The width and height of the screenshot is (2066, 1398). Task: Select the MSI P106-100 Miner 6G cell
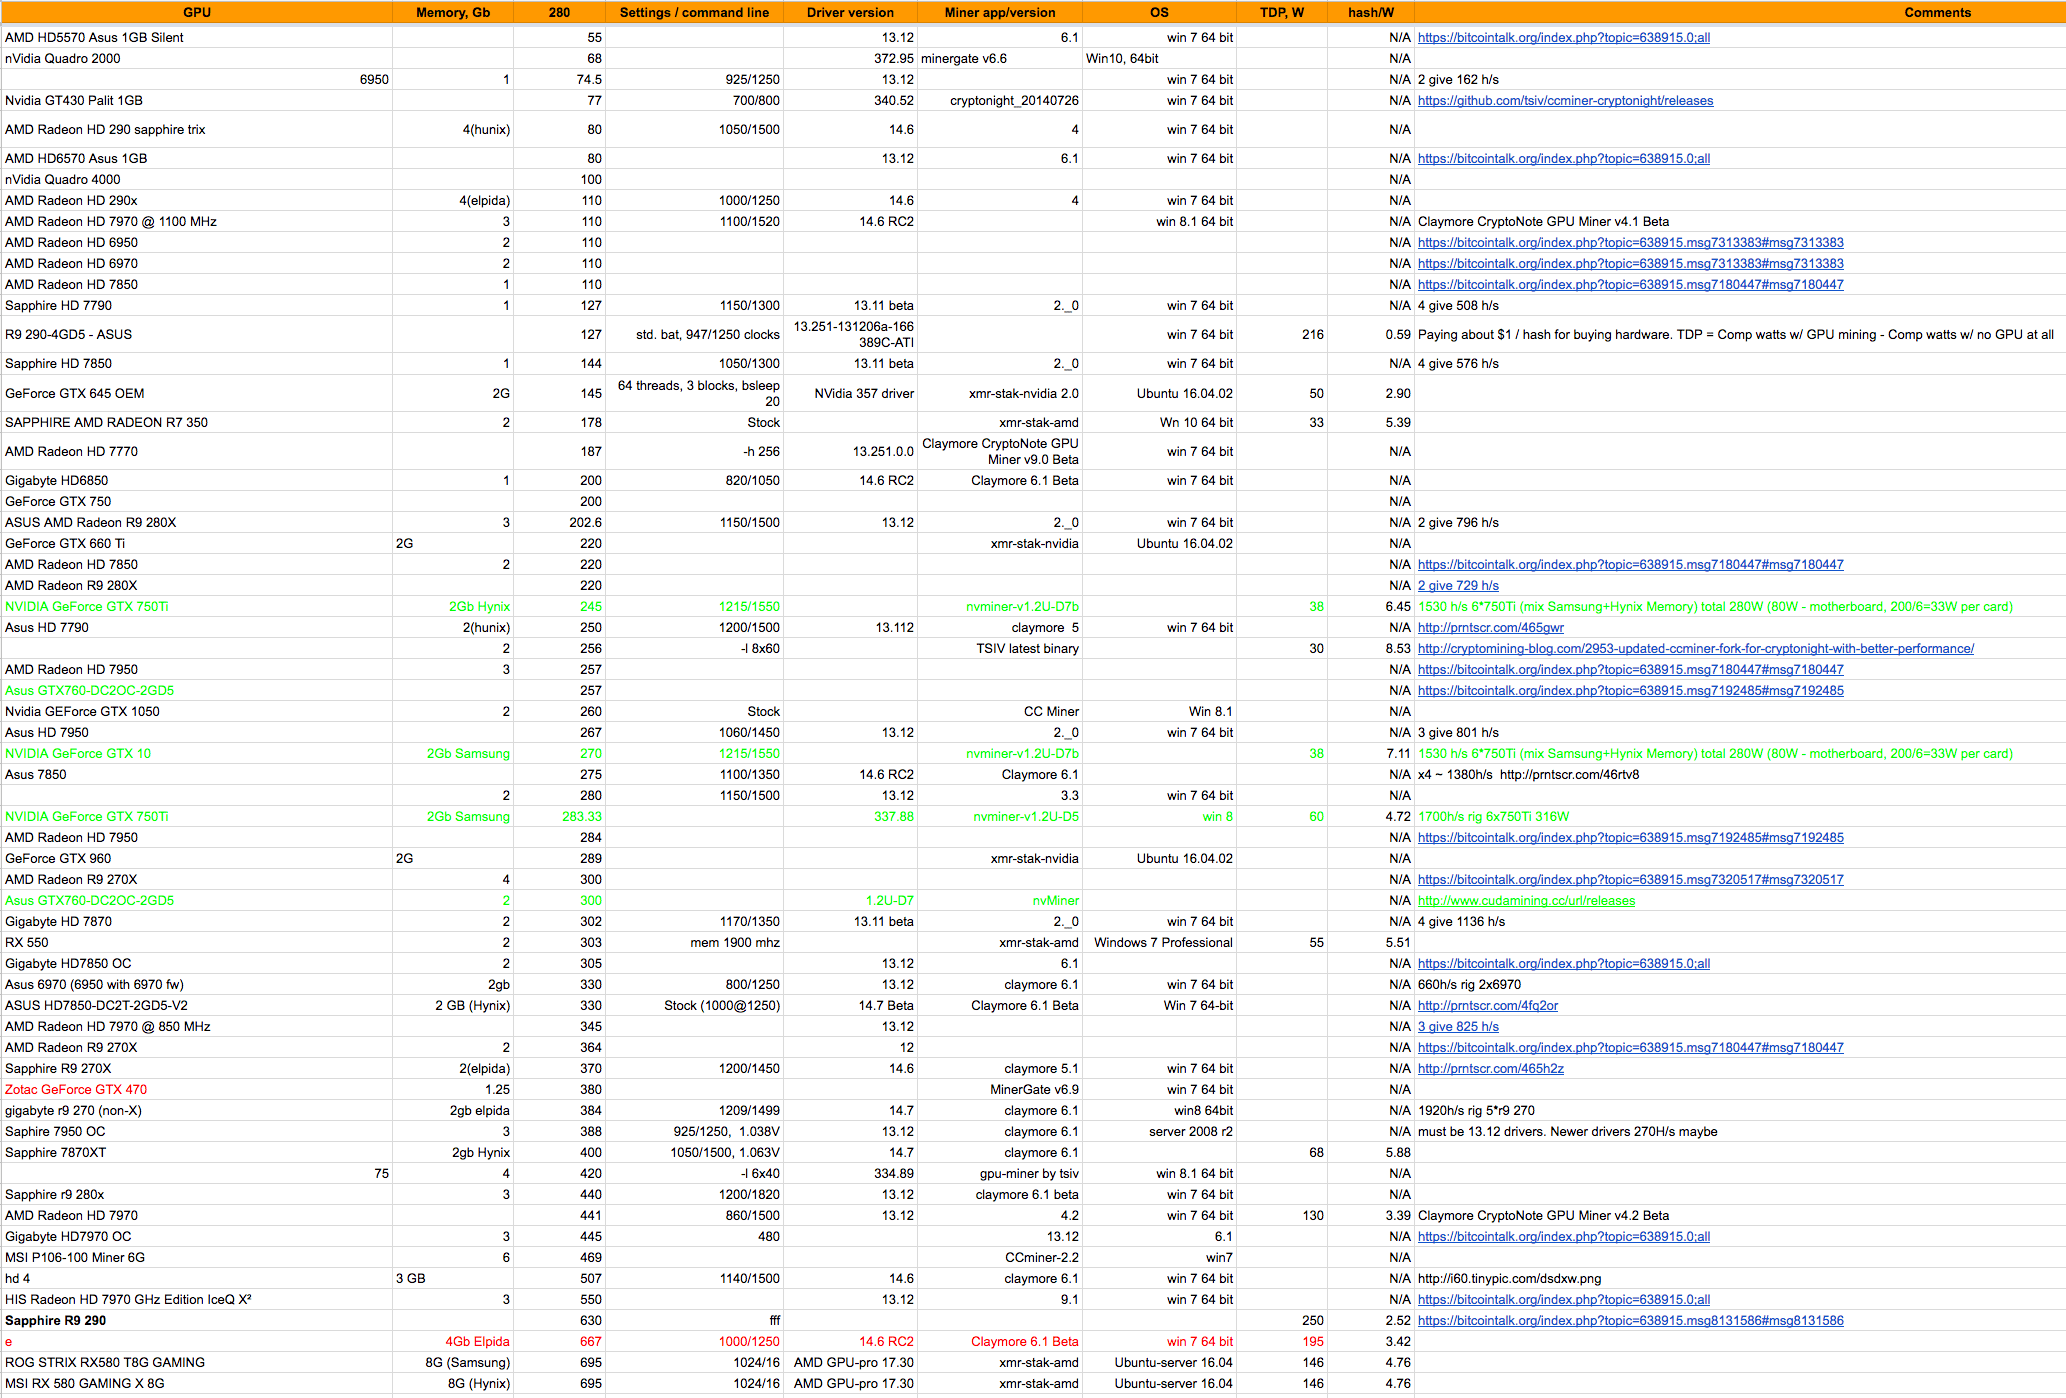click(75, 1258)
